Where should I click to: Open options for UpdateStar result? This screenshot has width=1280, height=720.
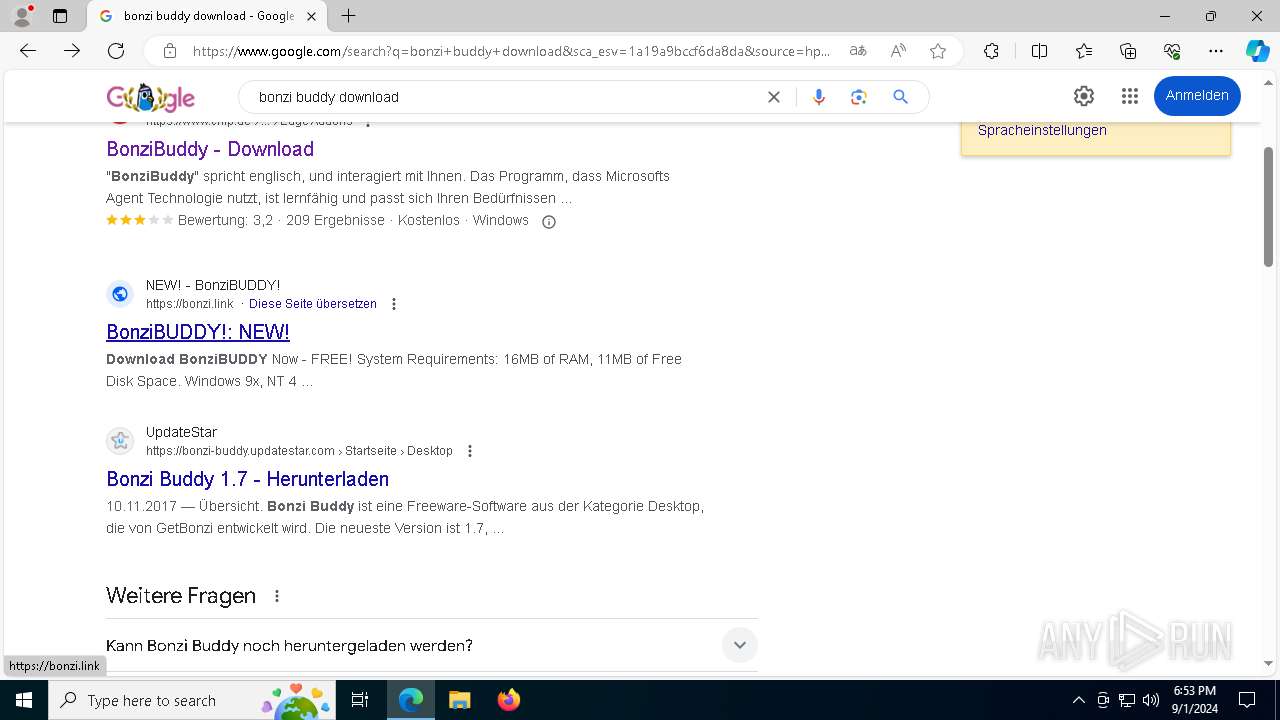coord(470,451)
